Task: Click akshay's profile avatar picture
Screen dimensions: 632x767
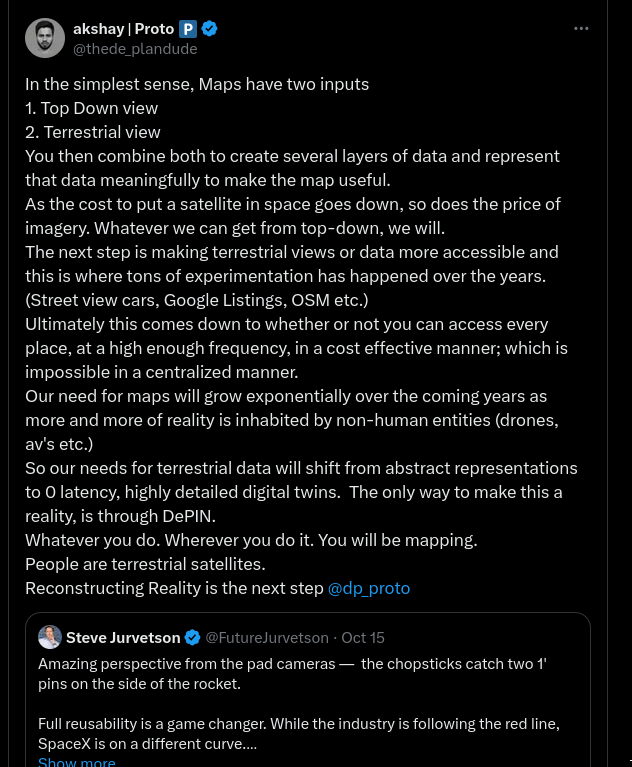Action: [45, 38]
